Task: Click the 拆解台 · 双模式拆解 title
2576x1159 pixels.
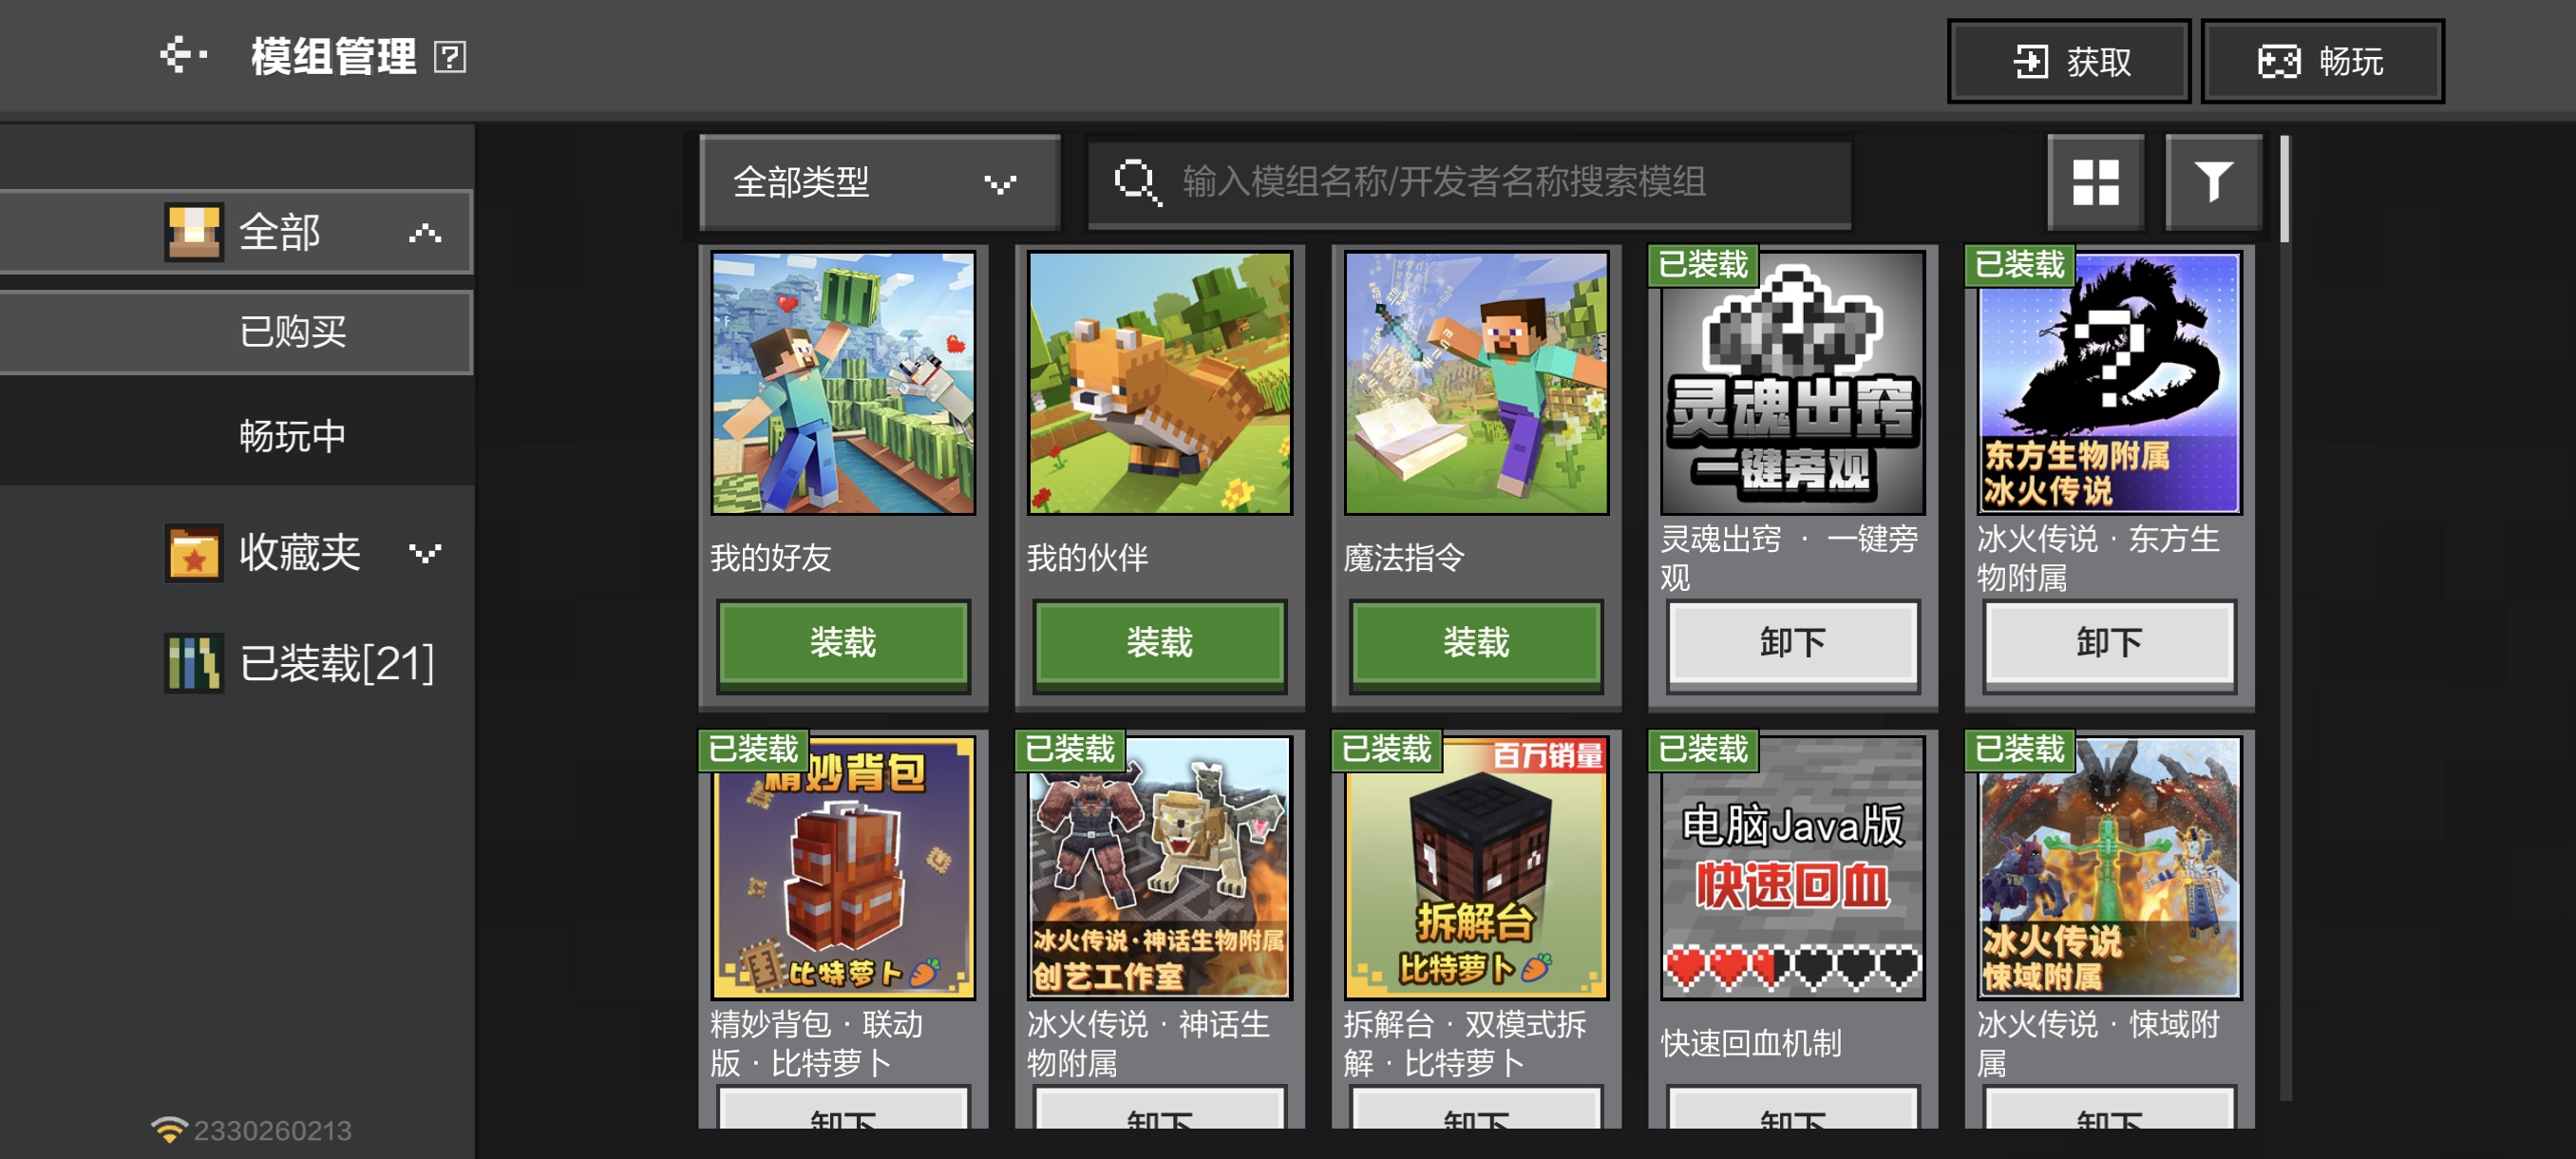Action: 1465,1043
